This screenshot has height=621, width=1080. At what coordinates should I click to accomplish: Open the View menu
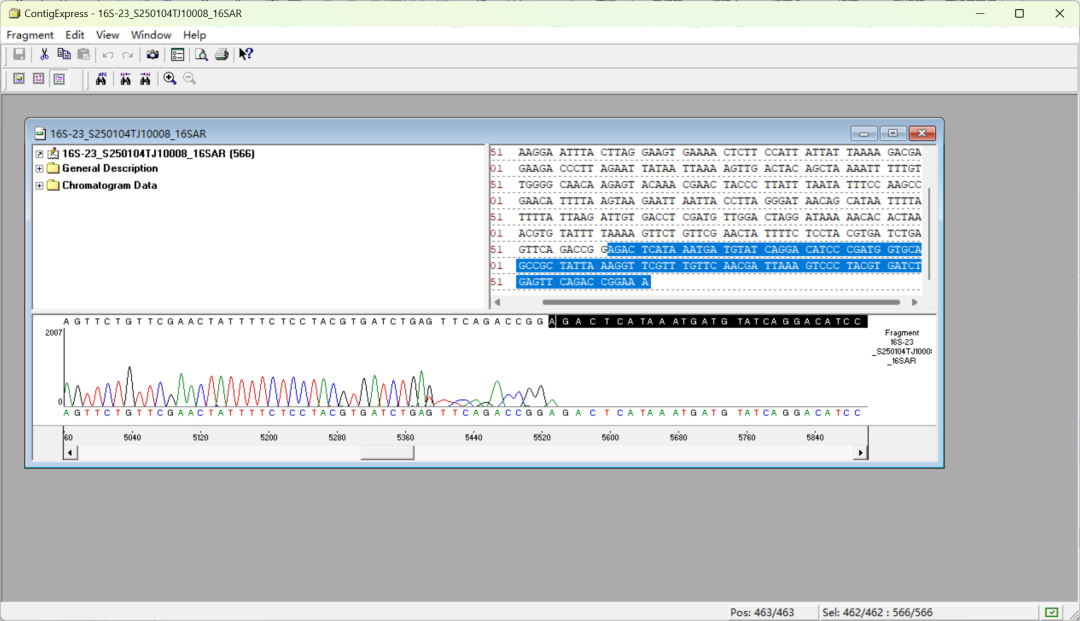point(107,35)
